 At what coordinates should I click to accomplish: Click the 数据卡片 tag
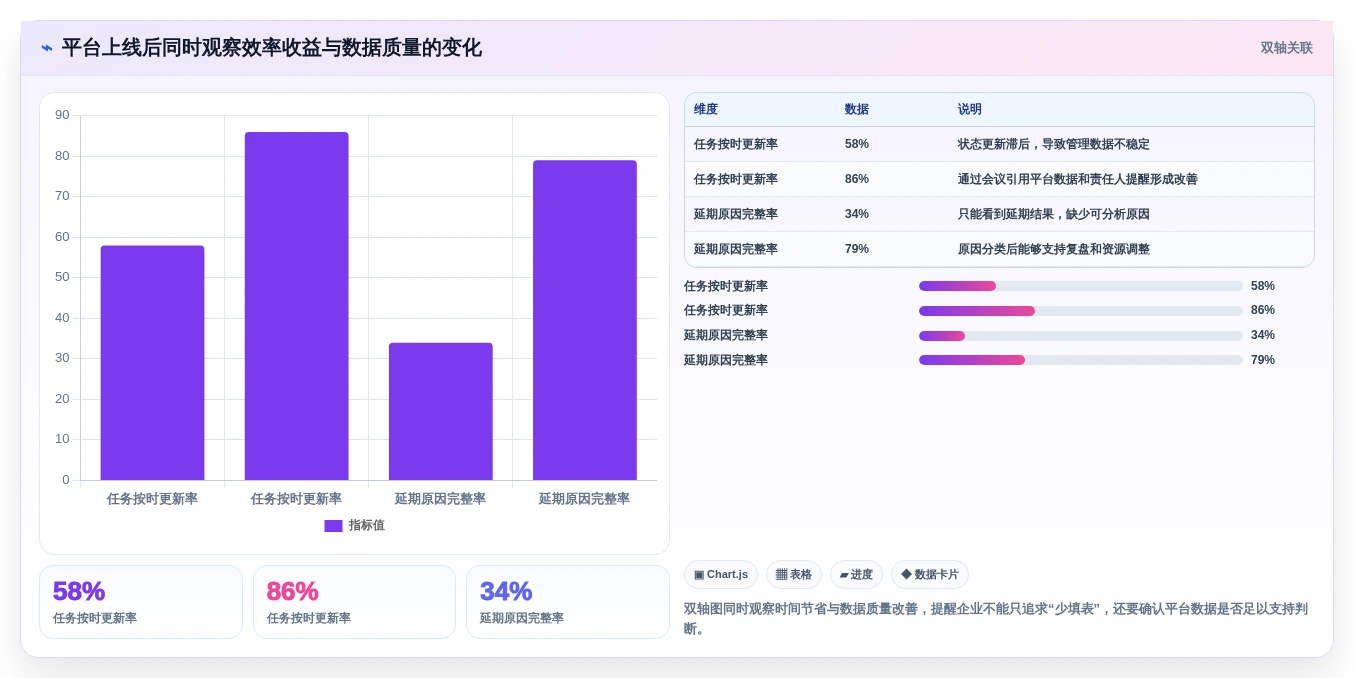tap(930, 575)
